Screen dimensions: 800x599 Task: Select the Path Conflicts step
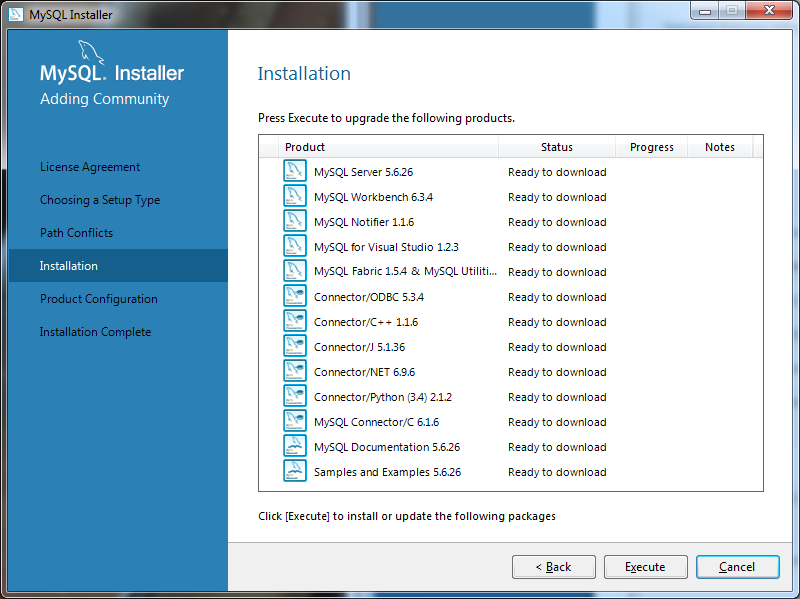click(77, 233)
